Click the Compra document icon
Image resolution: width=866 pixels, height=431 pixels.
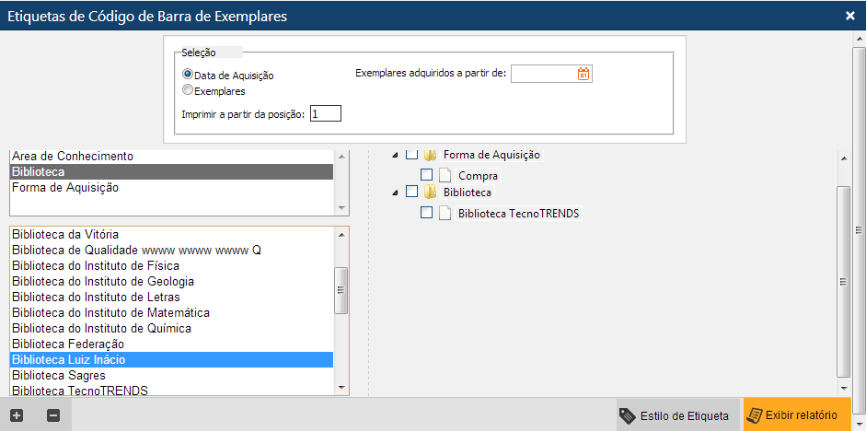click(446, 175)
